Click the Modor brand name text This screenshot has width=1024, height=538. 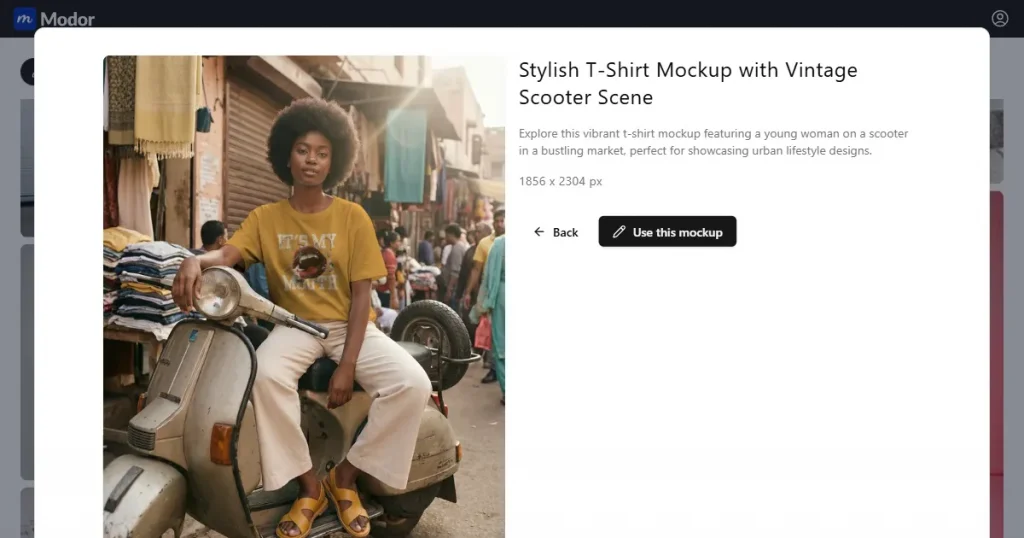[68, 19]
